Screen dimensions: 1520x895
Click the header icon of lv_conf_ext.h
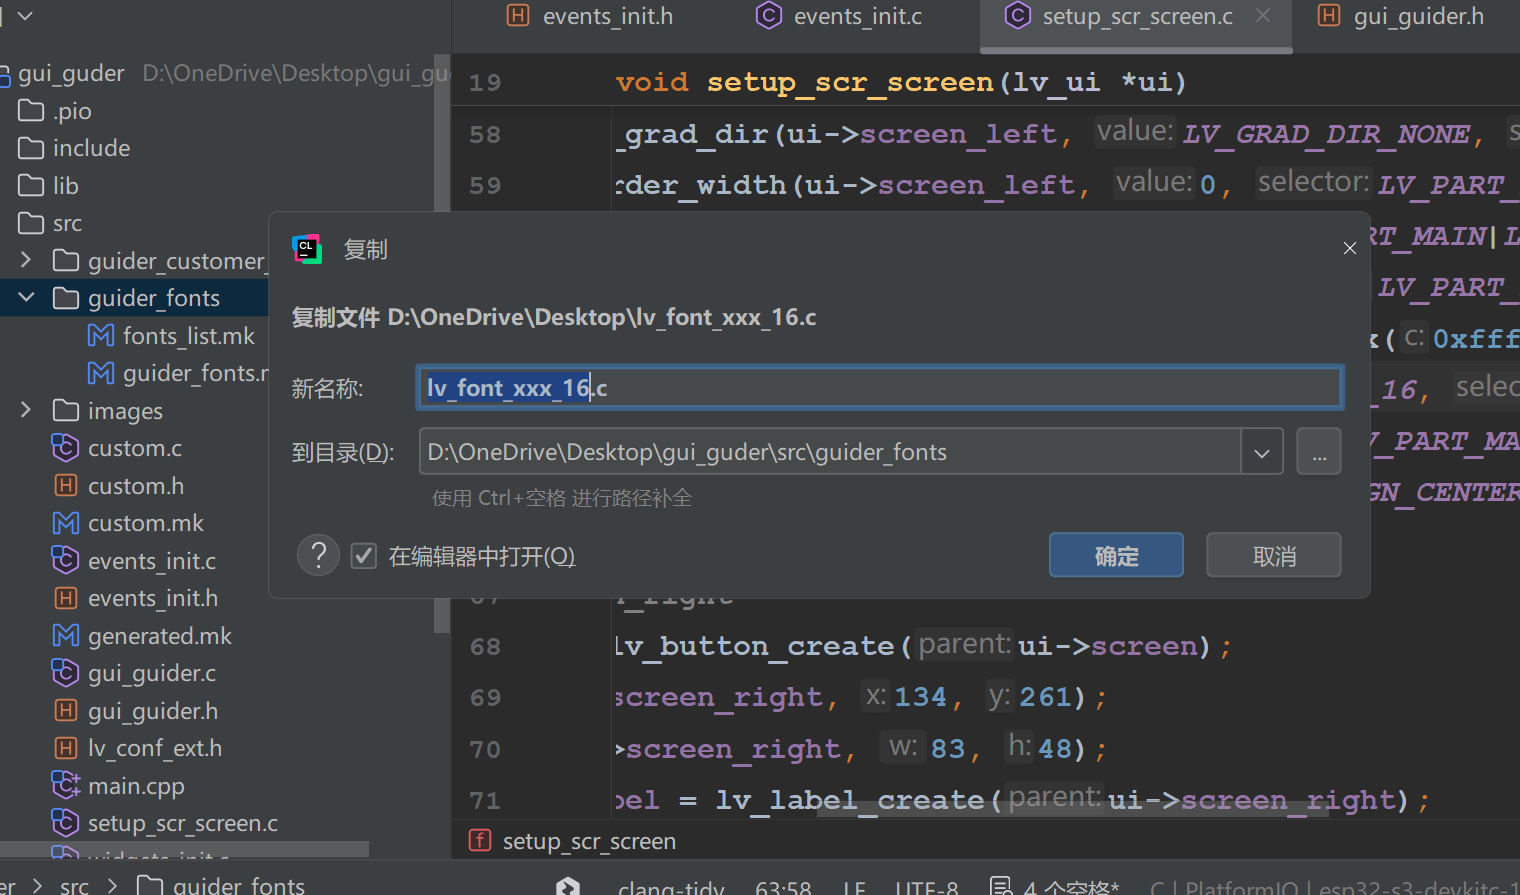click(65, 748)
